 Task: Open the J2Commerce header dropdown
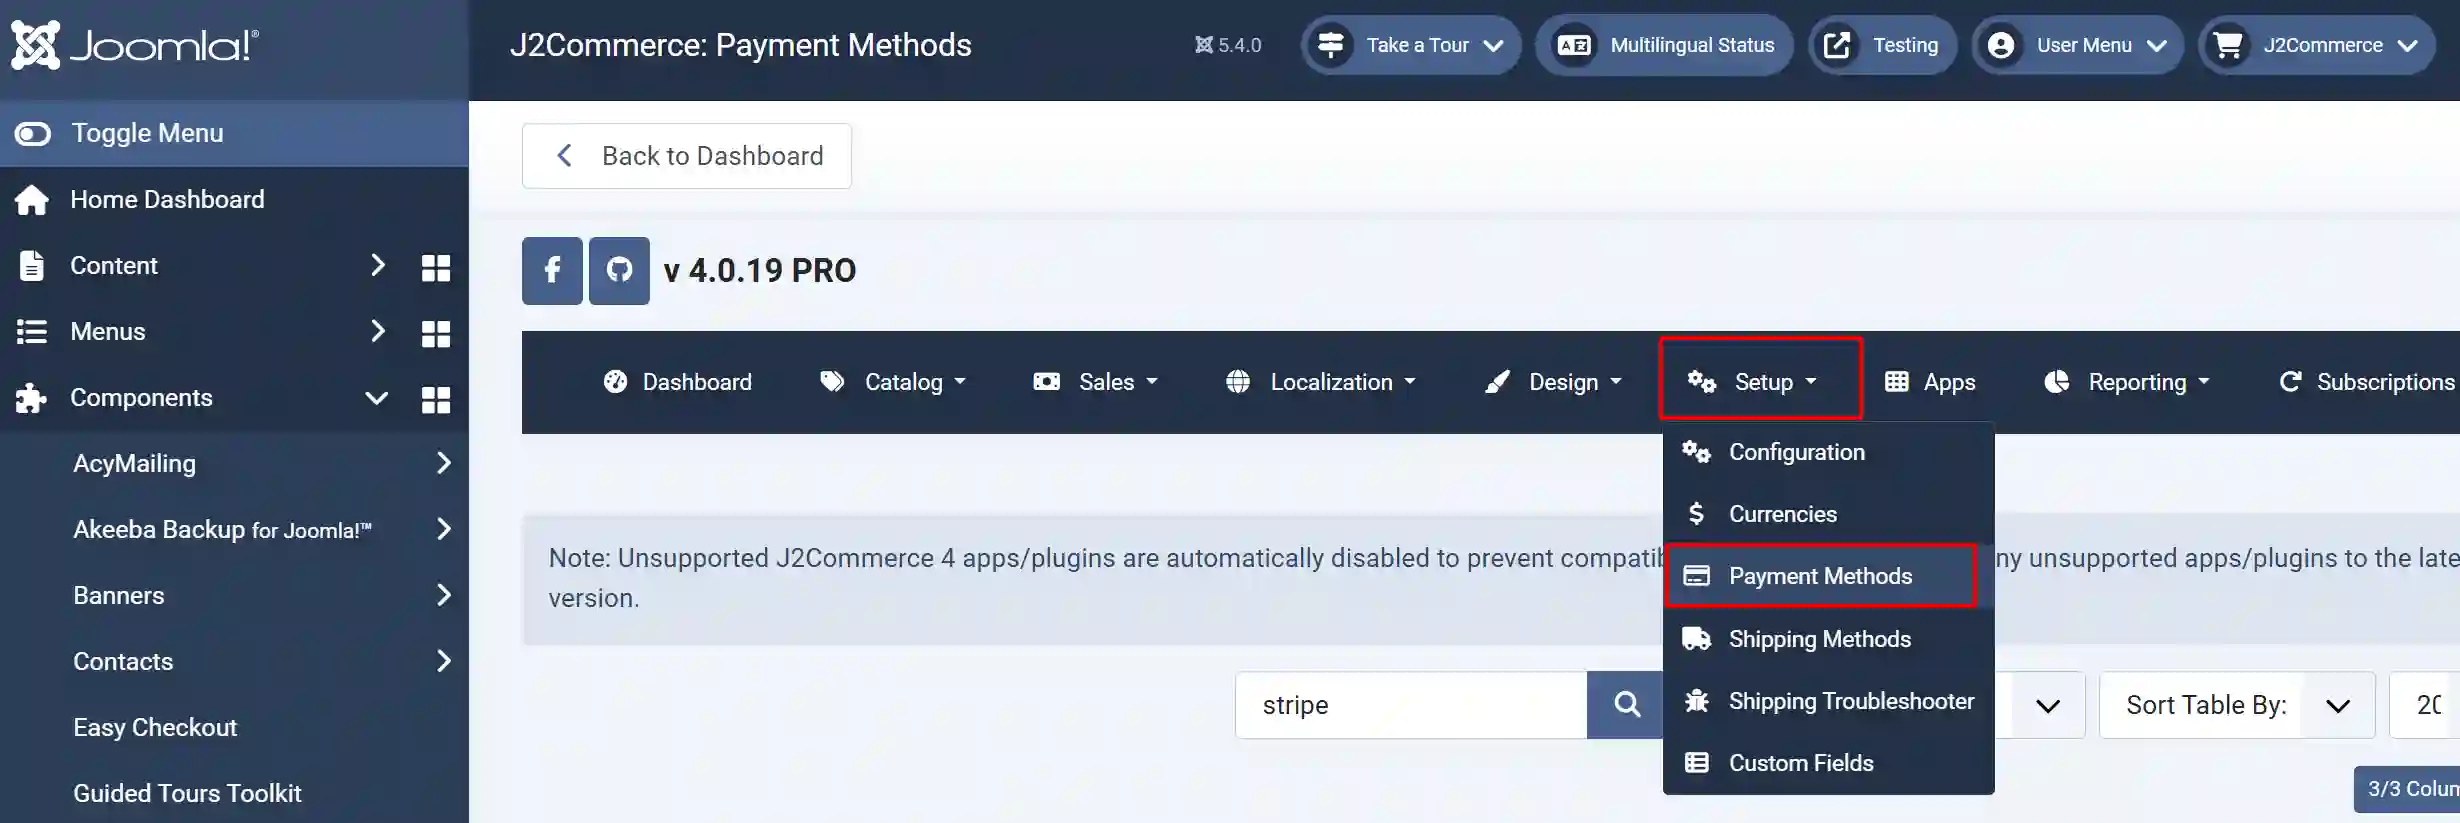[x=2317, y=45]
